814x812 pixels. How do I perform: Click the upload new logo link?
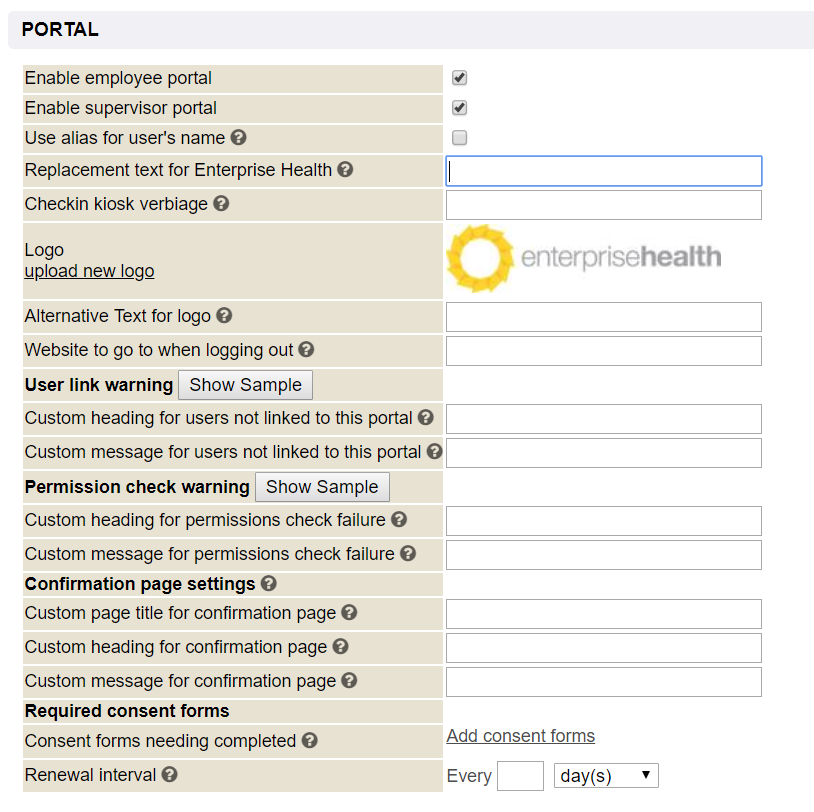[x=89, y=271]
